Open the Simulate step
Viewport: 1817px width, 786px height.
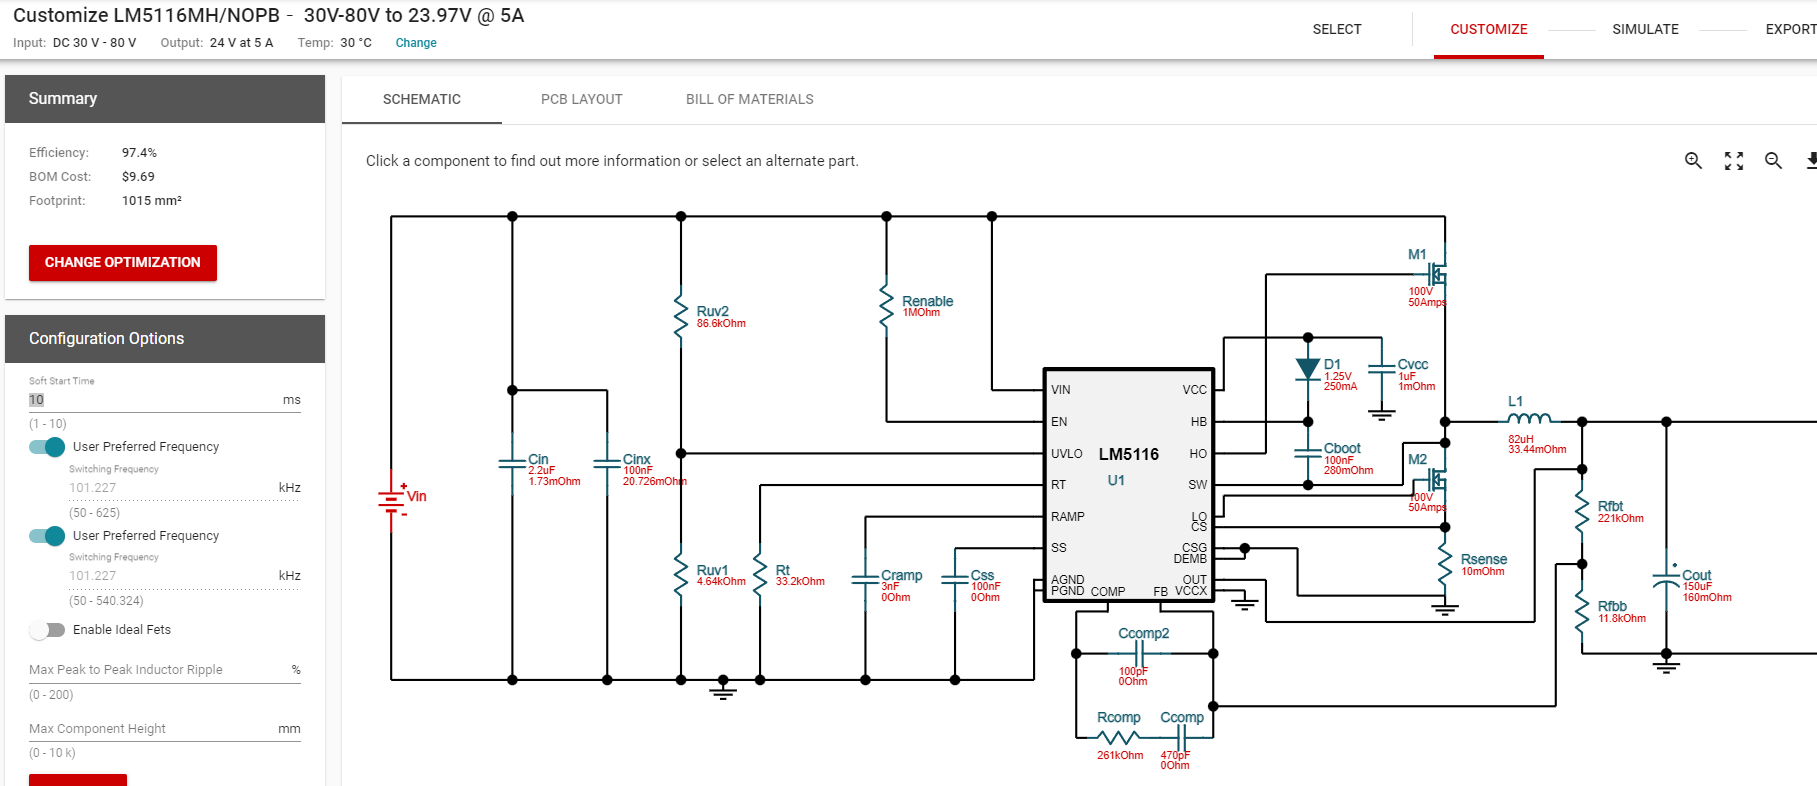click(x=1645, y=29)
